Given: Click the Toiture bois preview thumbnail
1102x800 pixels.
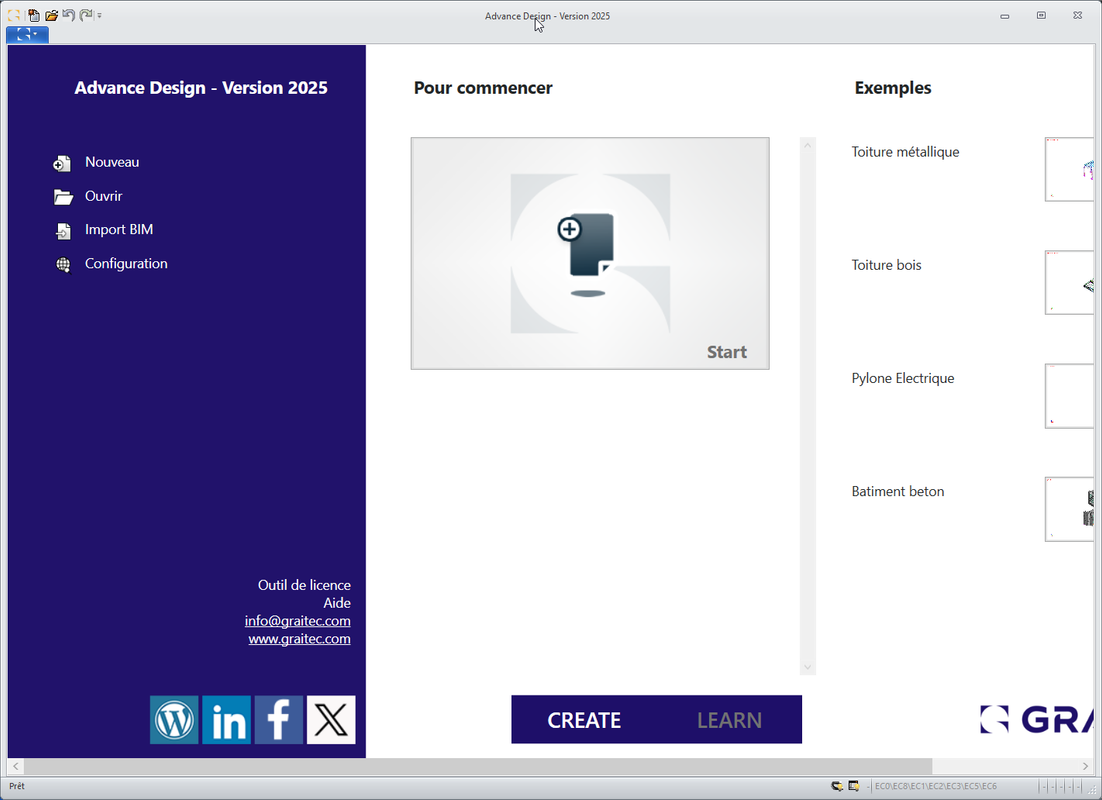Looking at the screenshot, I should (1070, 283).
